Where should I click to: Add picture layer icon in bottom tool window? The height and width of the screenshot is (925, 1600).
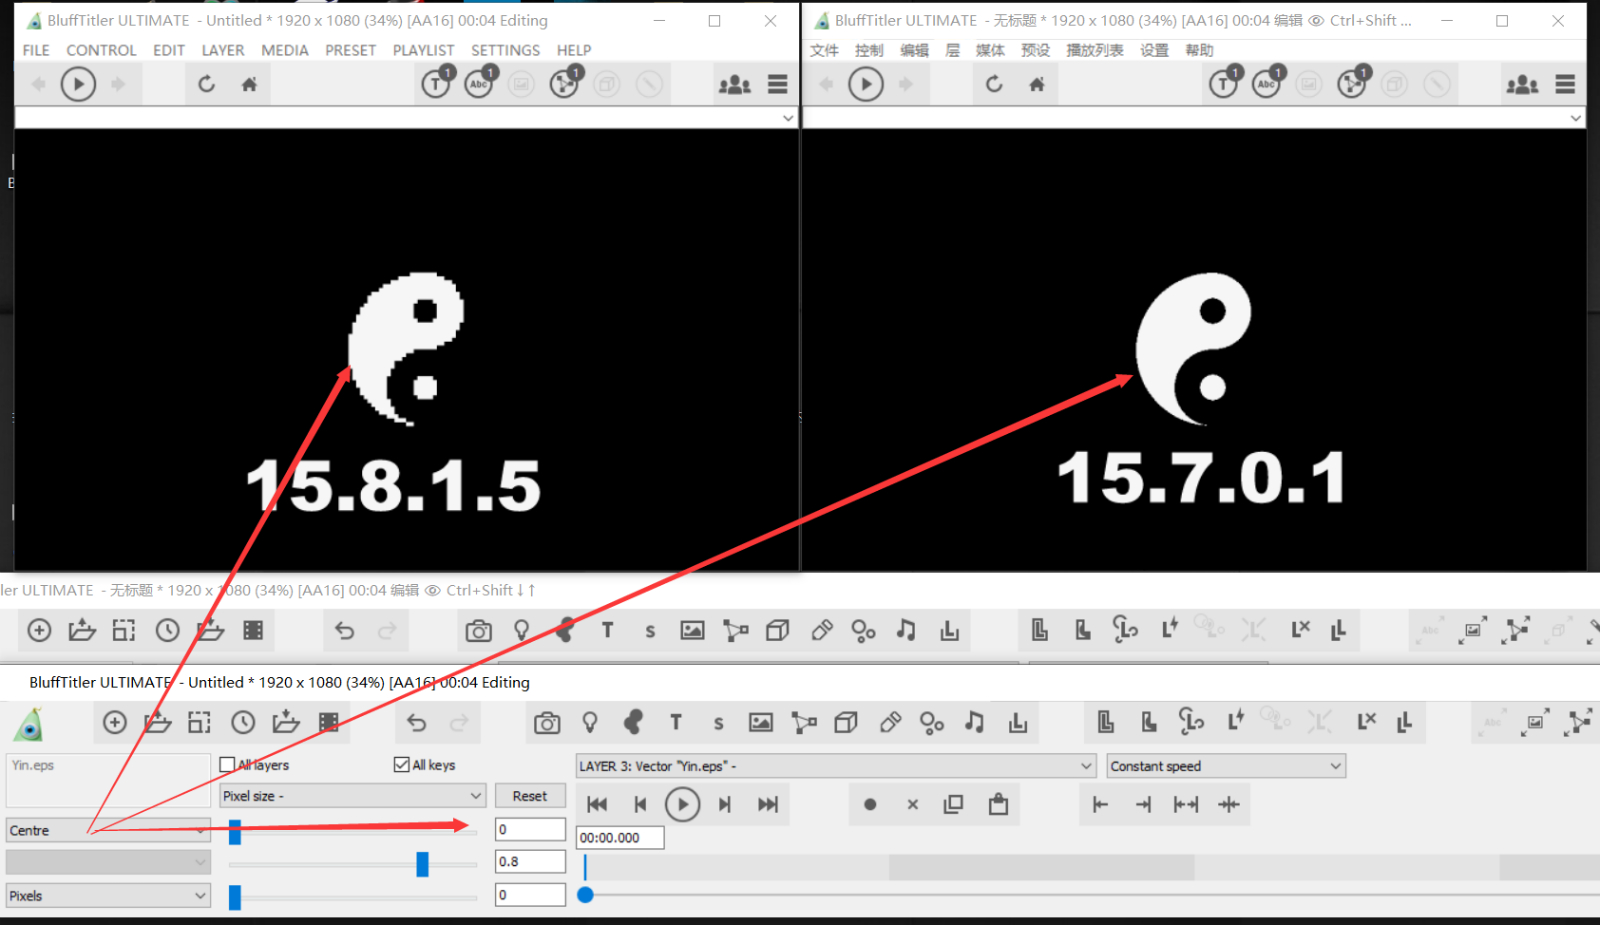coord(761,722)
